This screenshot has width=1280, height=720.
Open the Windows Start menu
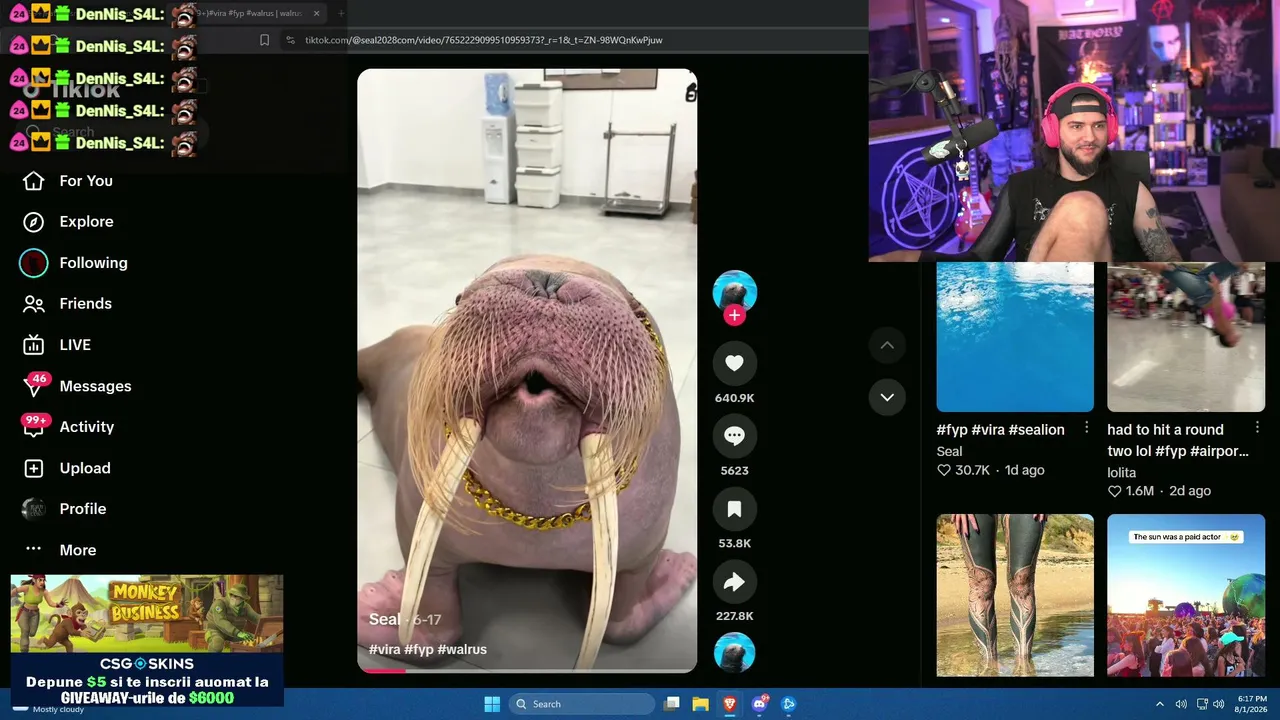point(492,704)
